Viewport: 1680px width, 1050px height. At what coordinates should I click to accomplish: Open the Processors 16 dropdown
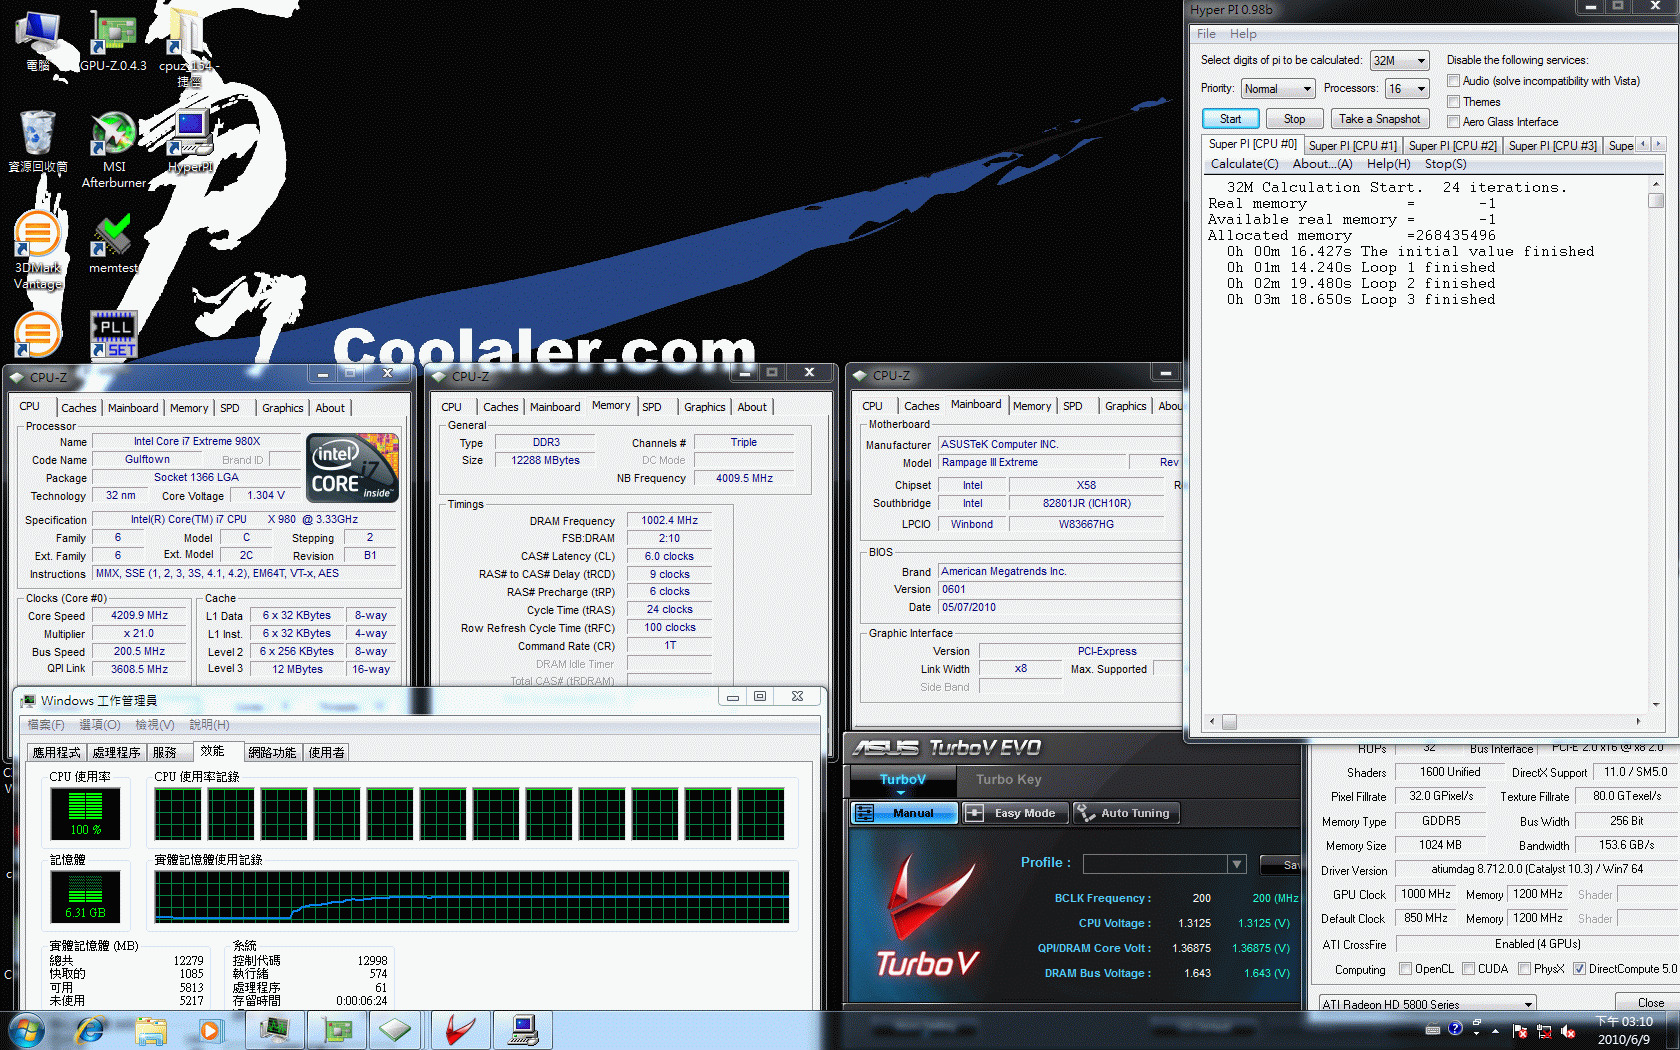(1407, 89)
